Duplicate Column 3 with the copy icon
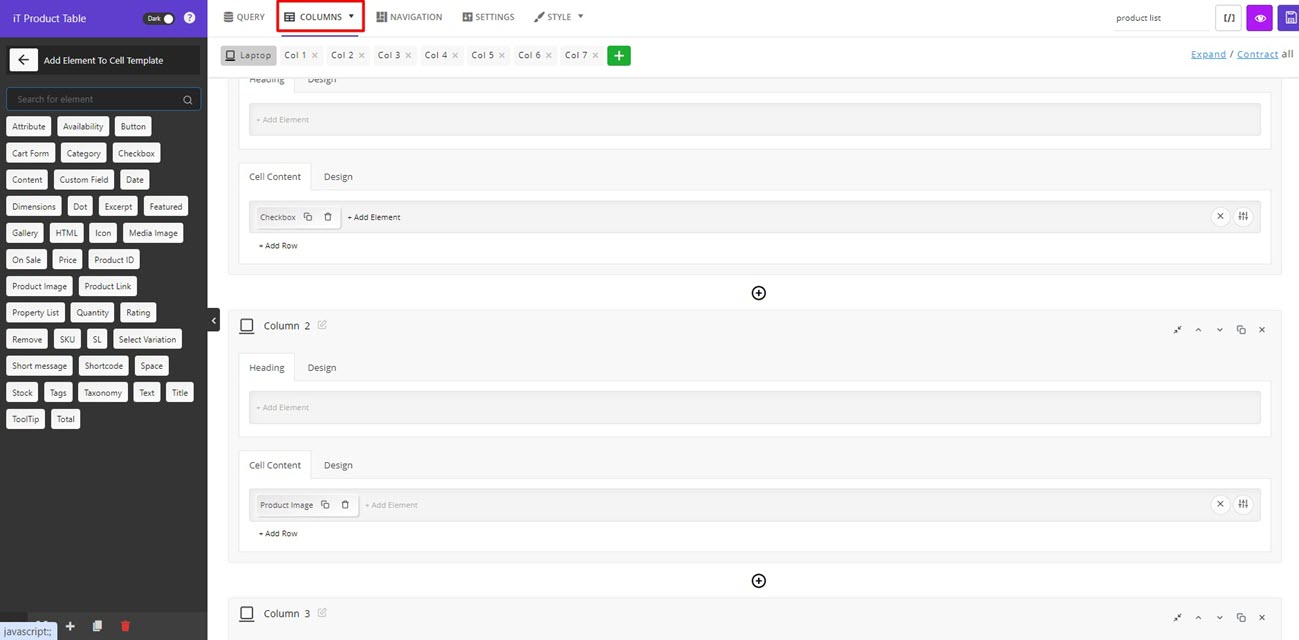1299x640 pixels. (x=1241, y=618)
